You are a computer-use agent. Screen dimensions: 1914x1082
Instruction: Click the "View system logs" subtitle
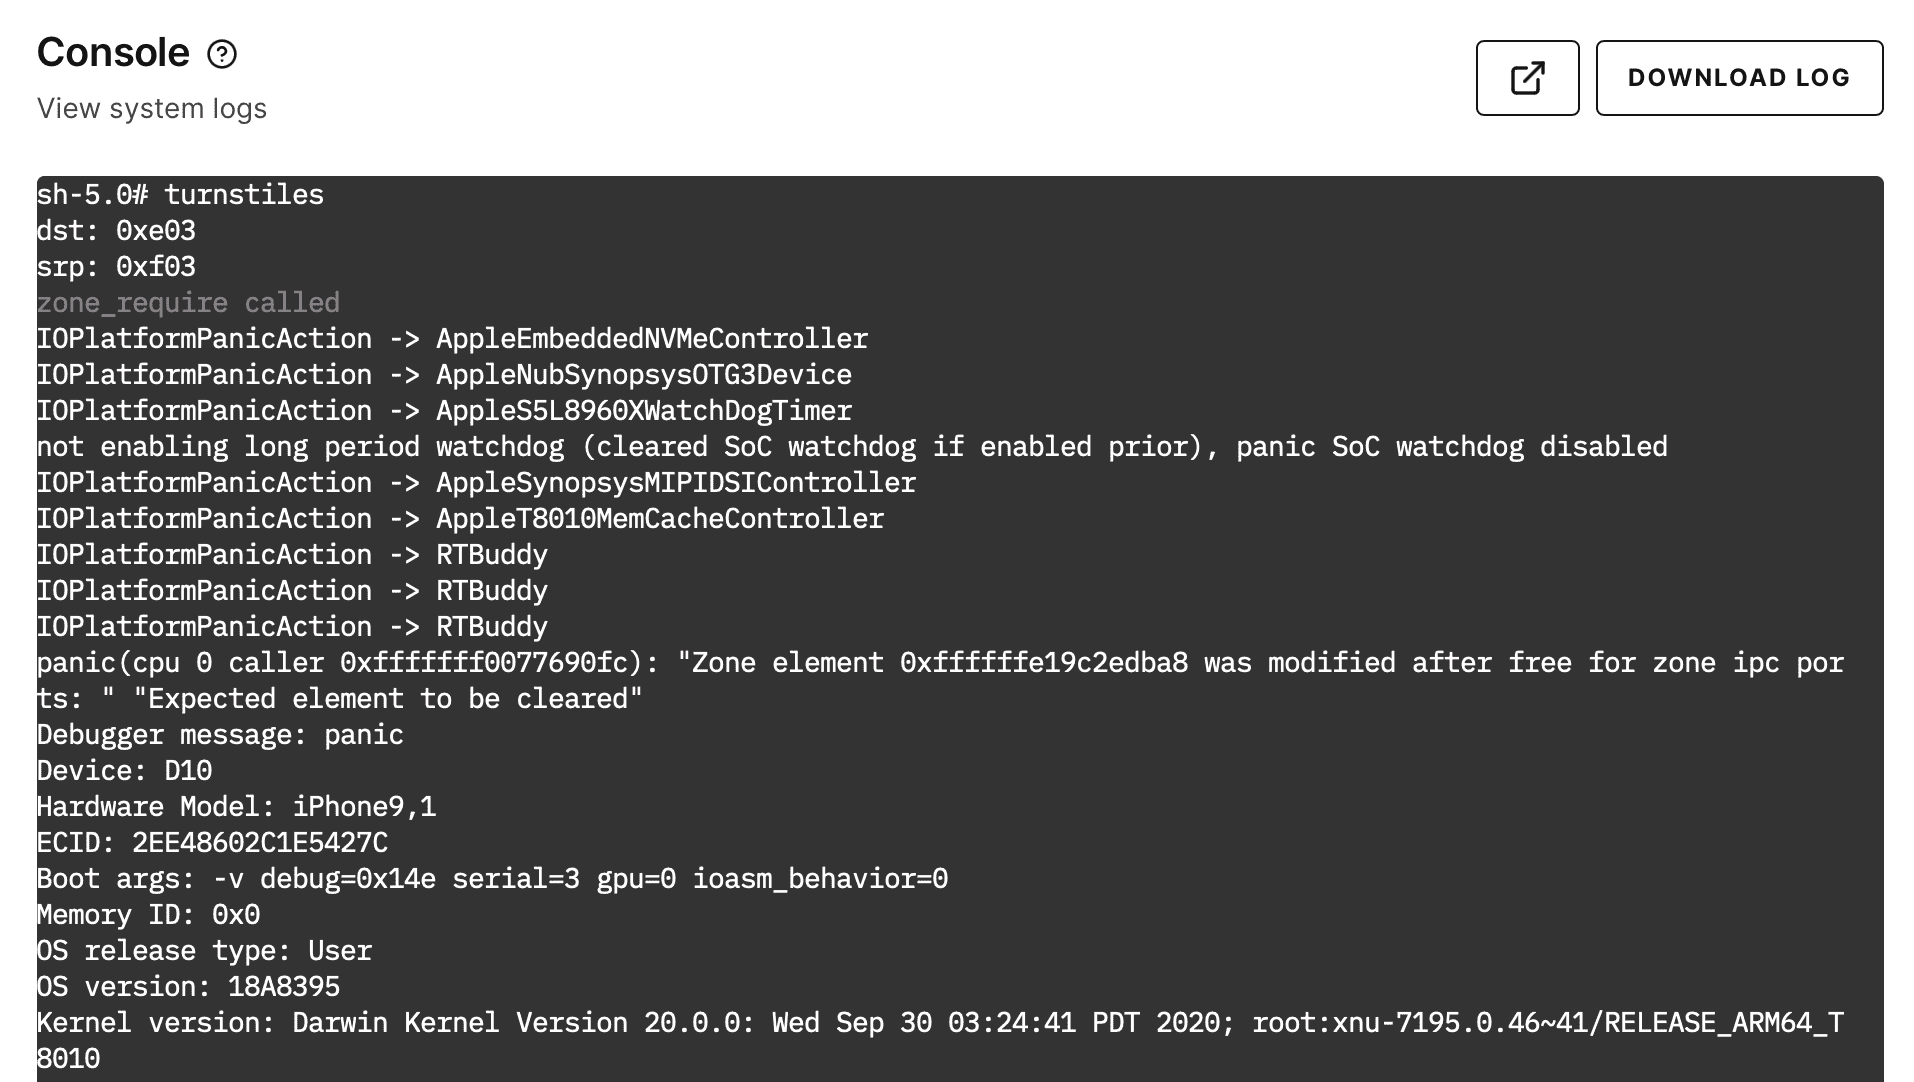152,109
